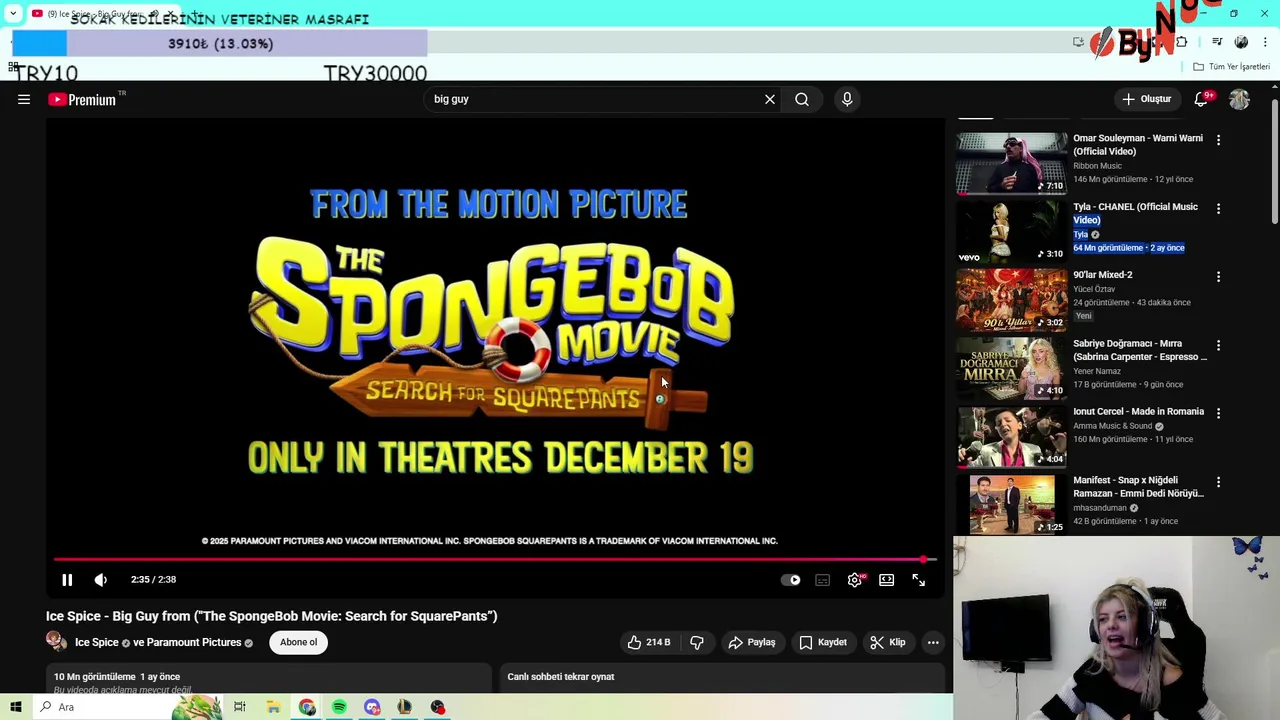Open Chrome tab search dropdown arrow
Screen dimensions: 1280x720
pos(12,14)
